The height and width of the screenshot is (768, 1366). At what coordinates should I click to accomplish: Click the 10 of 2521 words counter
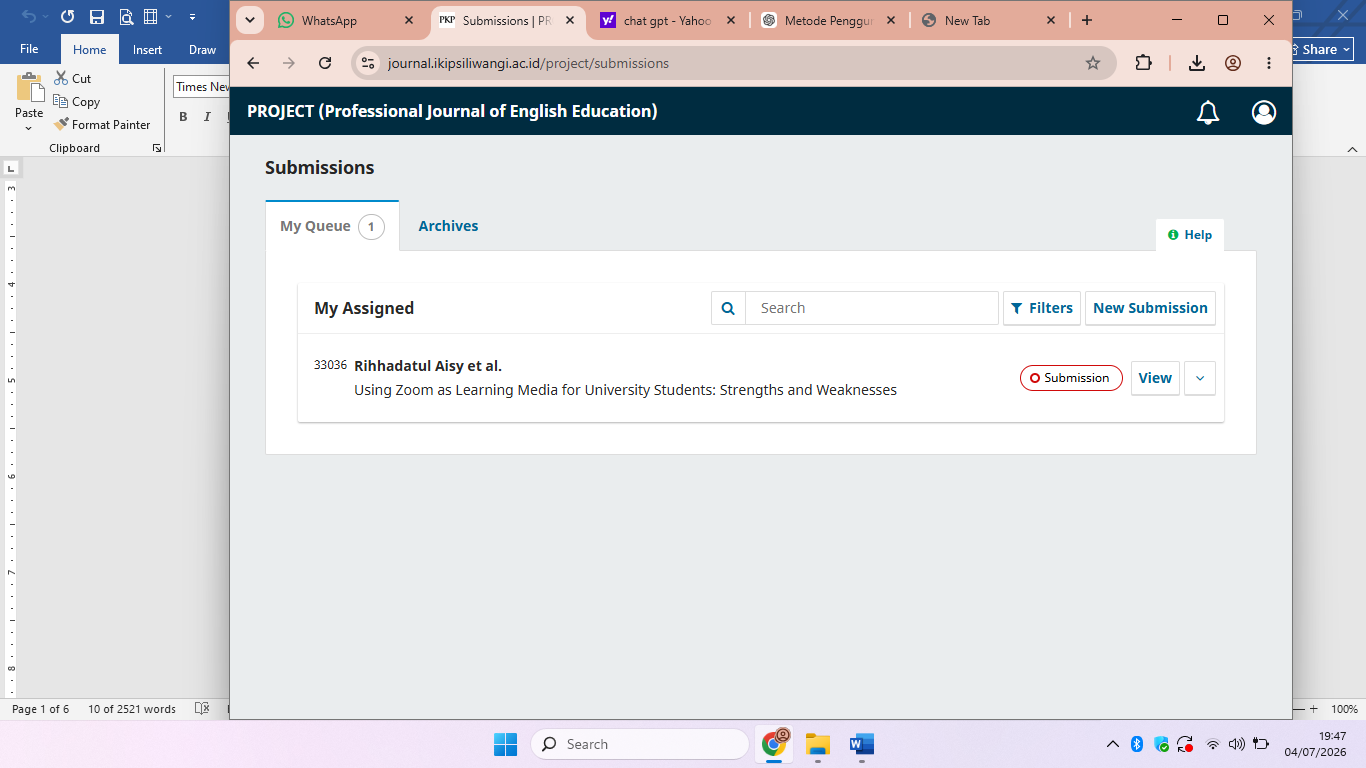point(132,709)
